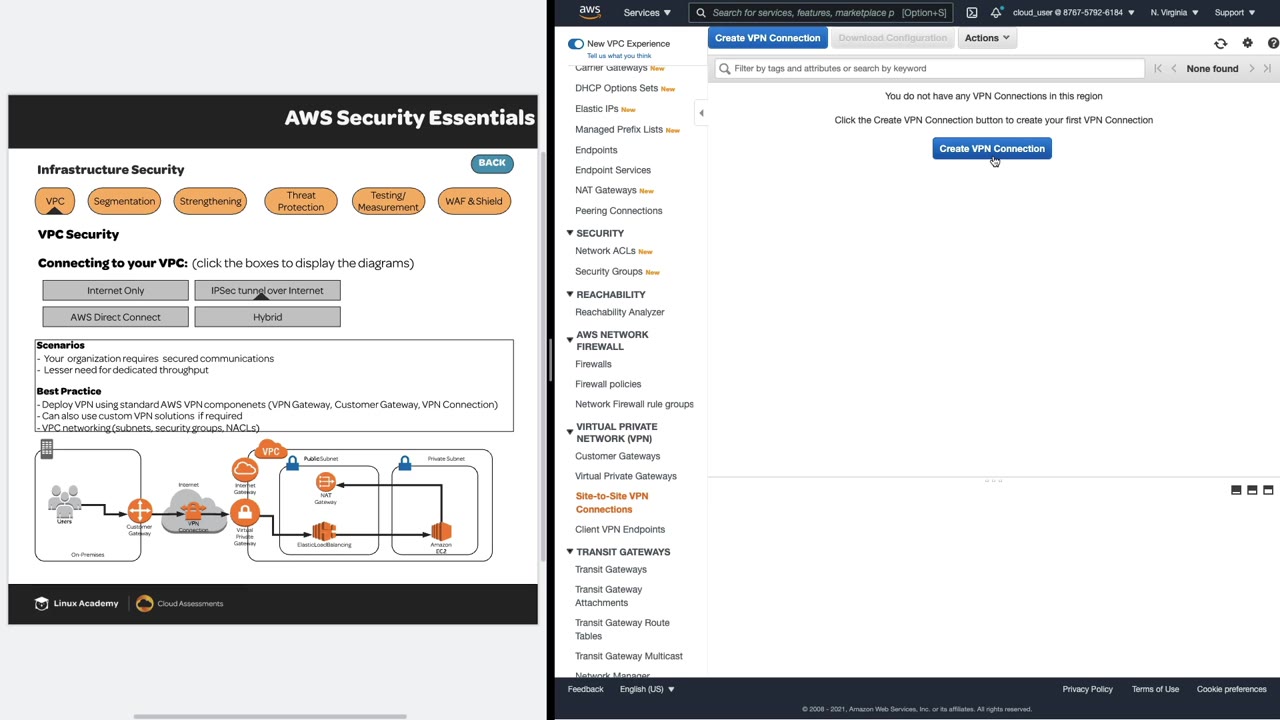
Task: Toggle the New VPC Experience switch
Action: point(575,44)
